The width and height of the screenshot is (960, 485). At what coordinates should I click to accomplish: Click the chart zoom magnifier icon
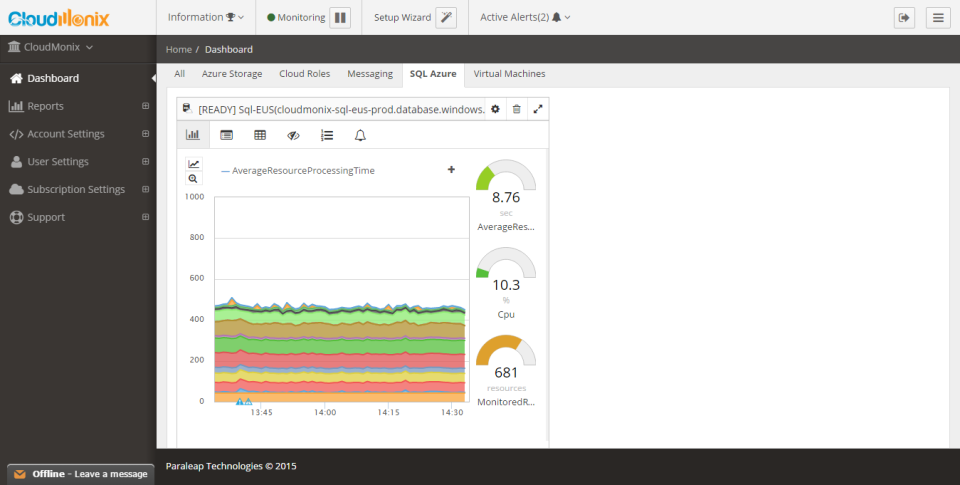(x=193, y=178)
